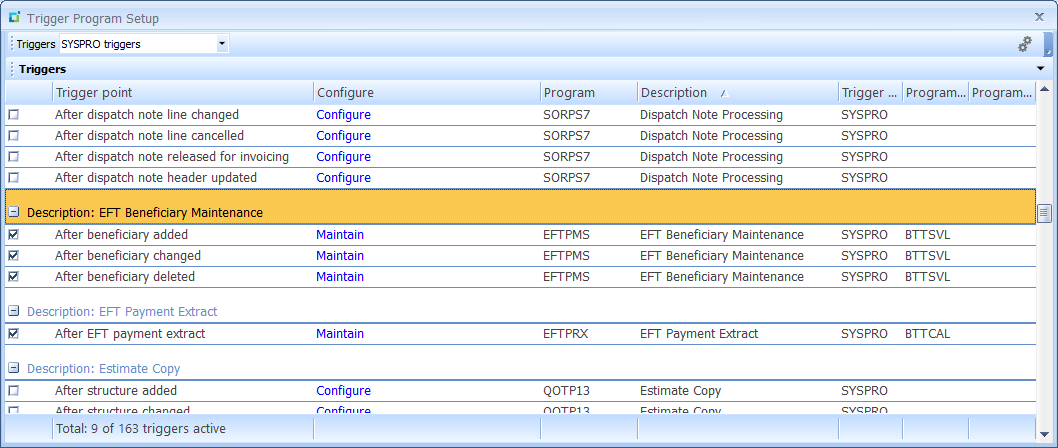Open the SYSPRO triggers combo box
This screenshot has height=448, width=1058.
point(221,44)
